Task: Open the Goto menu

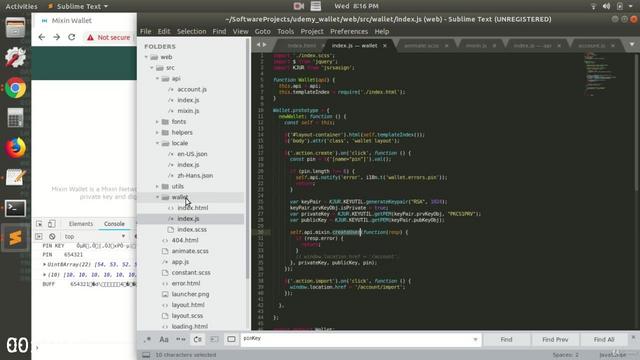Action: coord(262,31)
